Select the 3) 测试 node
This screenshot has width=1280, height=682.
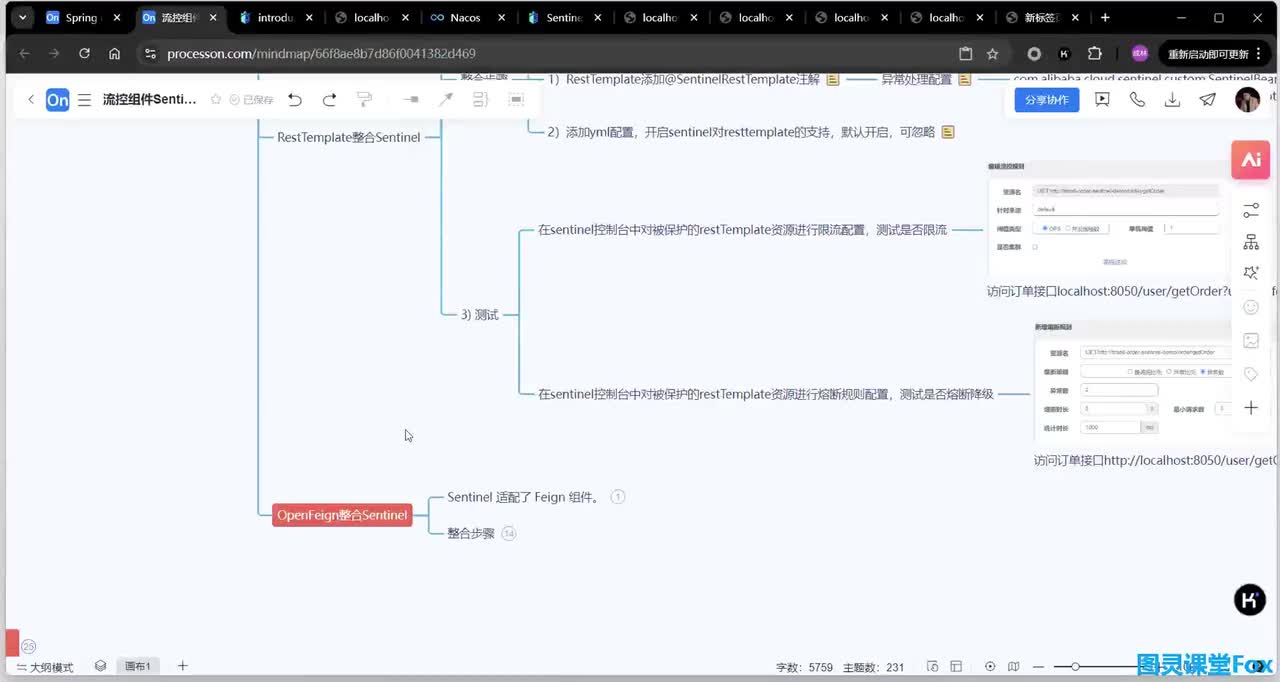click(480, 314)
